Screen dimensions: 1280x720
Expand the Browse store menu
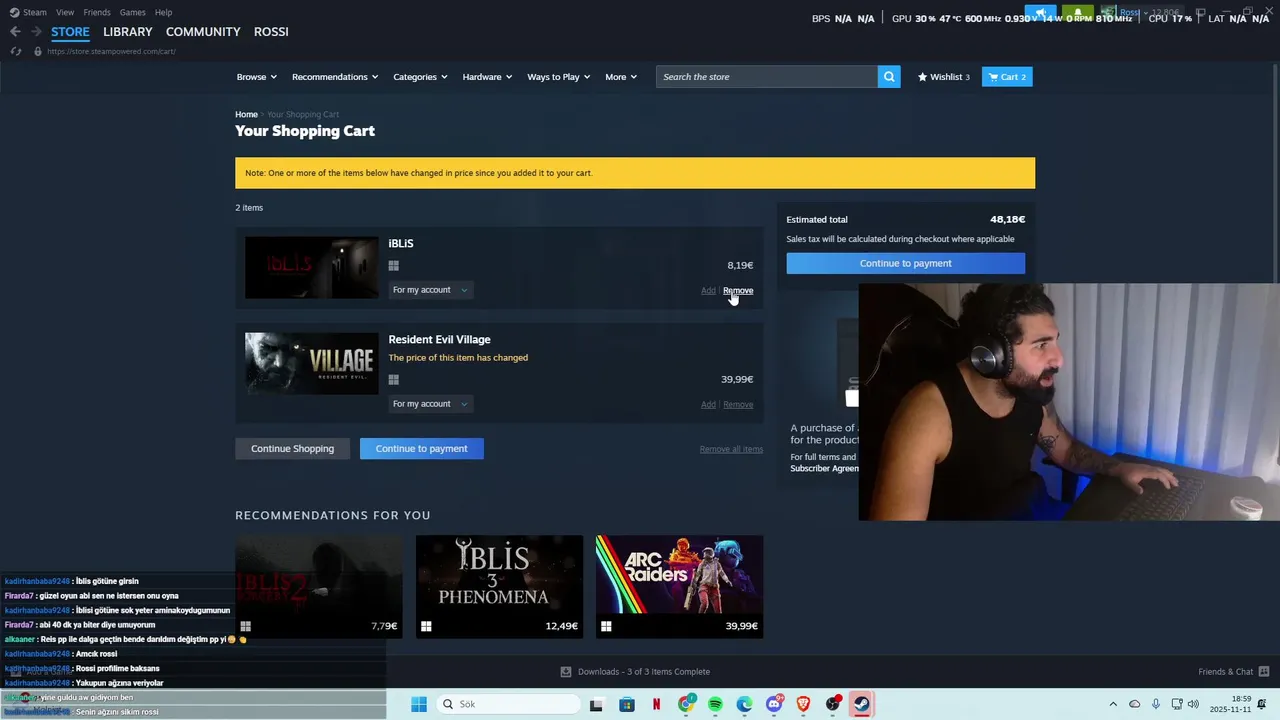coord(256,77)
